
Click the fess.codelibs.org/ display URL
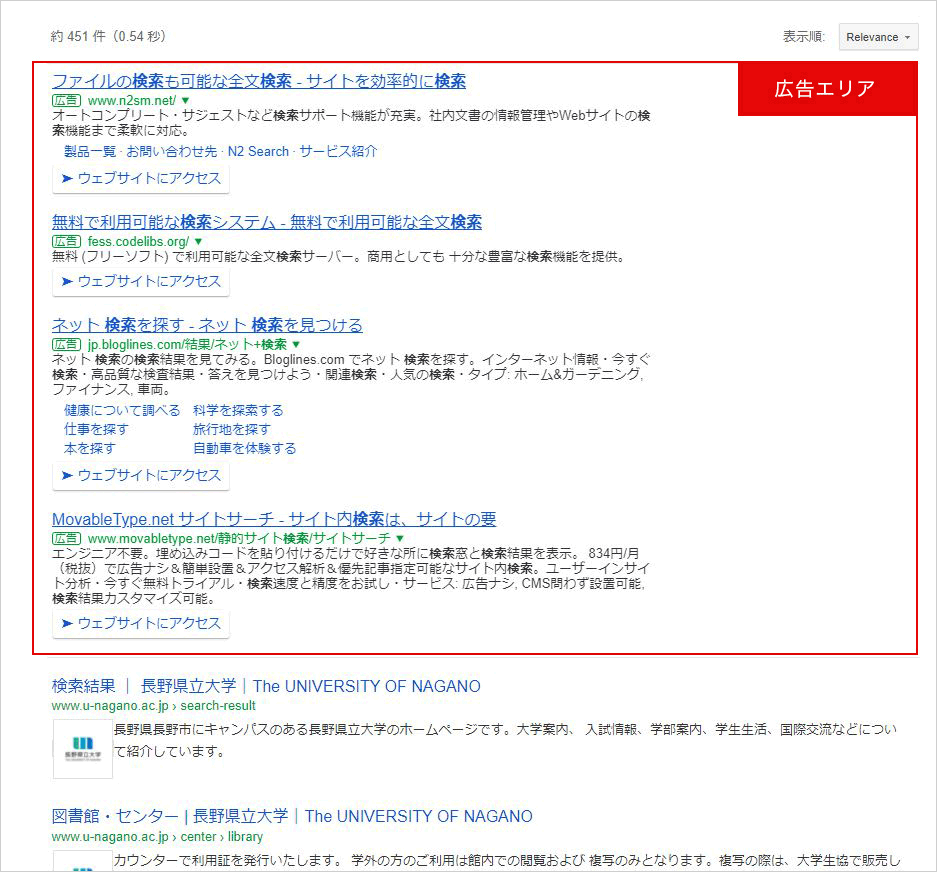(x=139, y=241)
